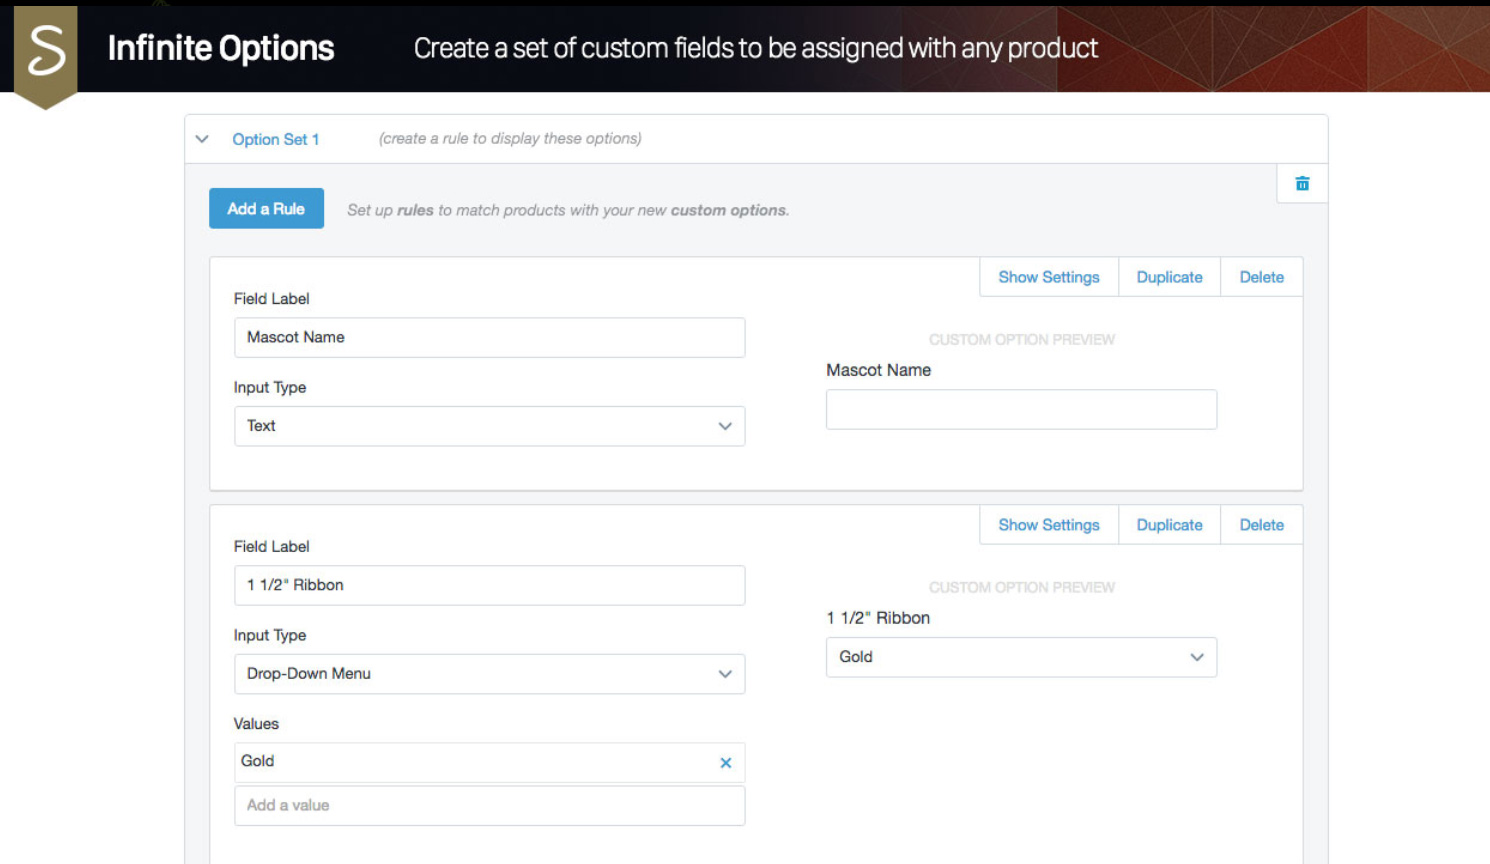Click the Add a value field
Image resolution: width=1490 pixels, height=864 pixels.
[489, 806]
